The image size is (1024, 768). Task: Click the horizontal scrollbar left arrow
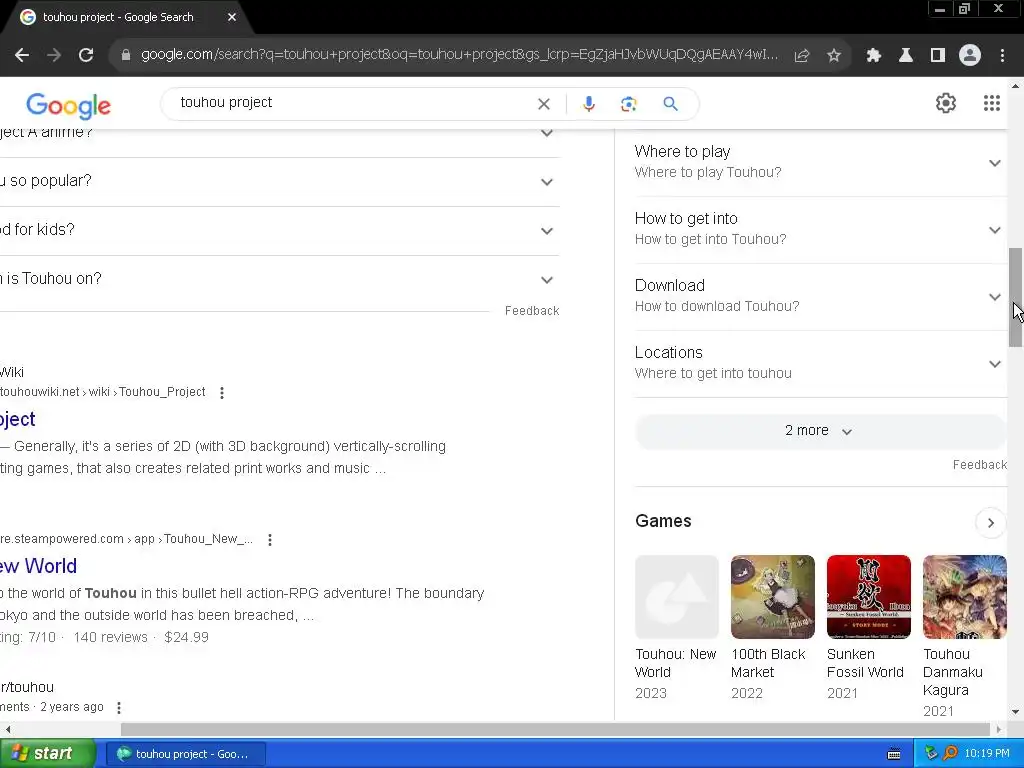[x=7, y=729]
